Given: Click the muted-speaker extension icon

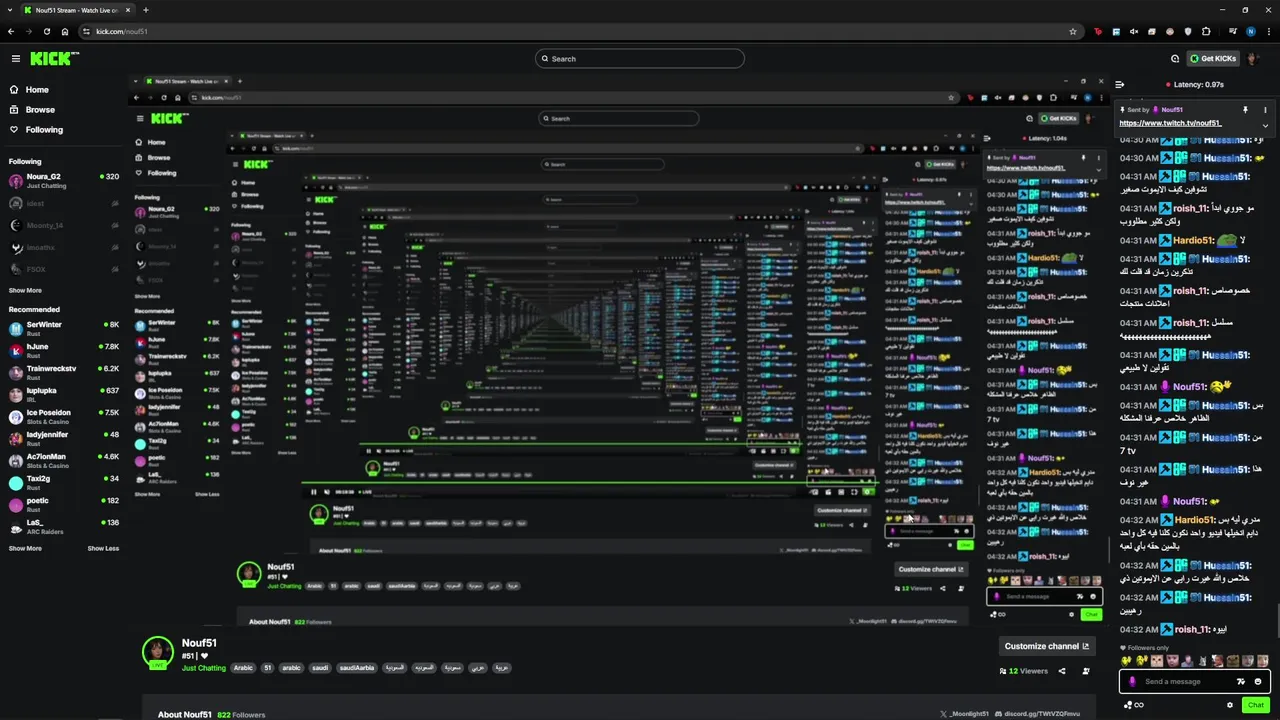Looking at the screenshot, I should (1134, 31).
